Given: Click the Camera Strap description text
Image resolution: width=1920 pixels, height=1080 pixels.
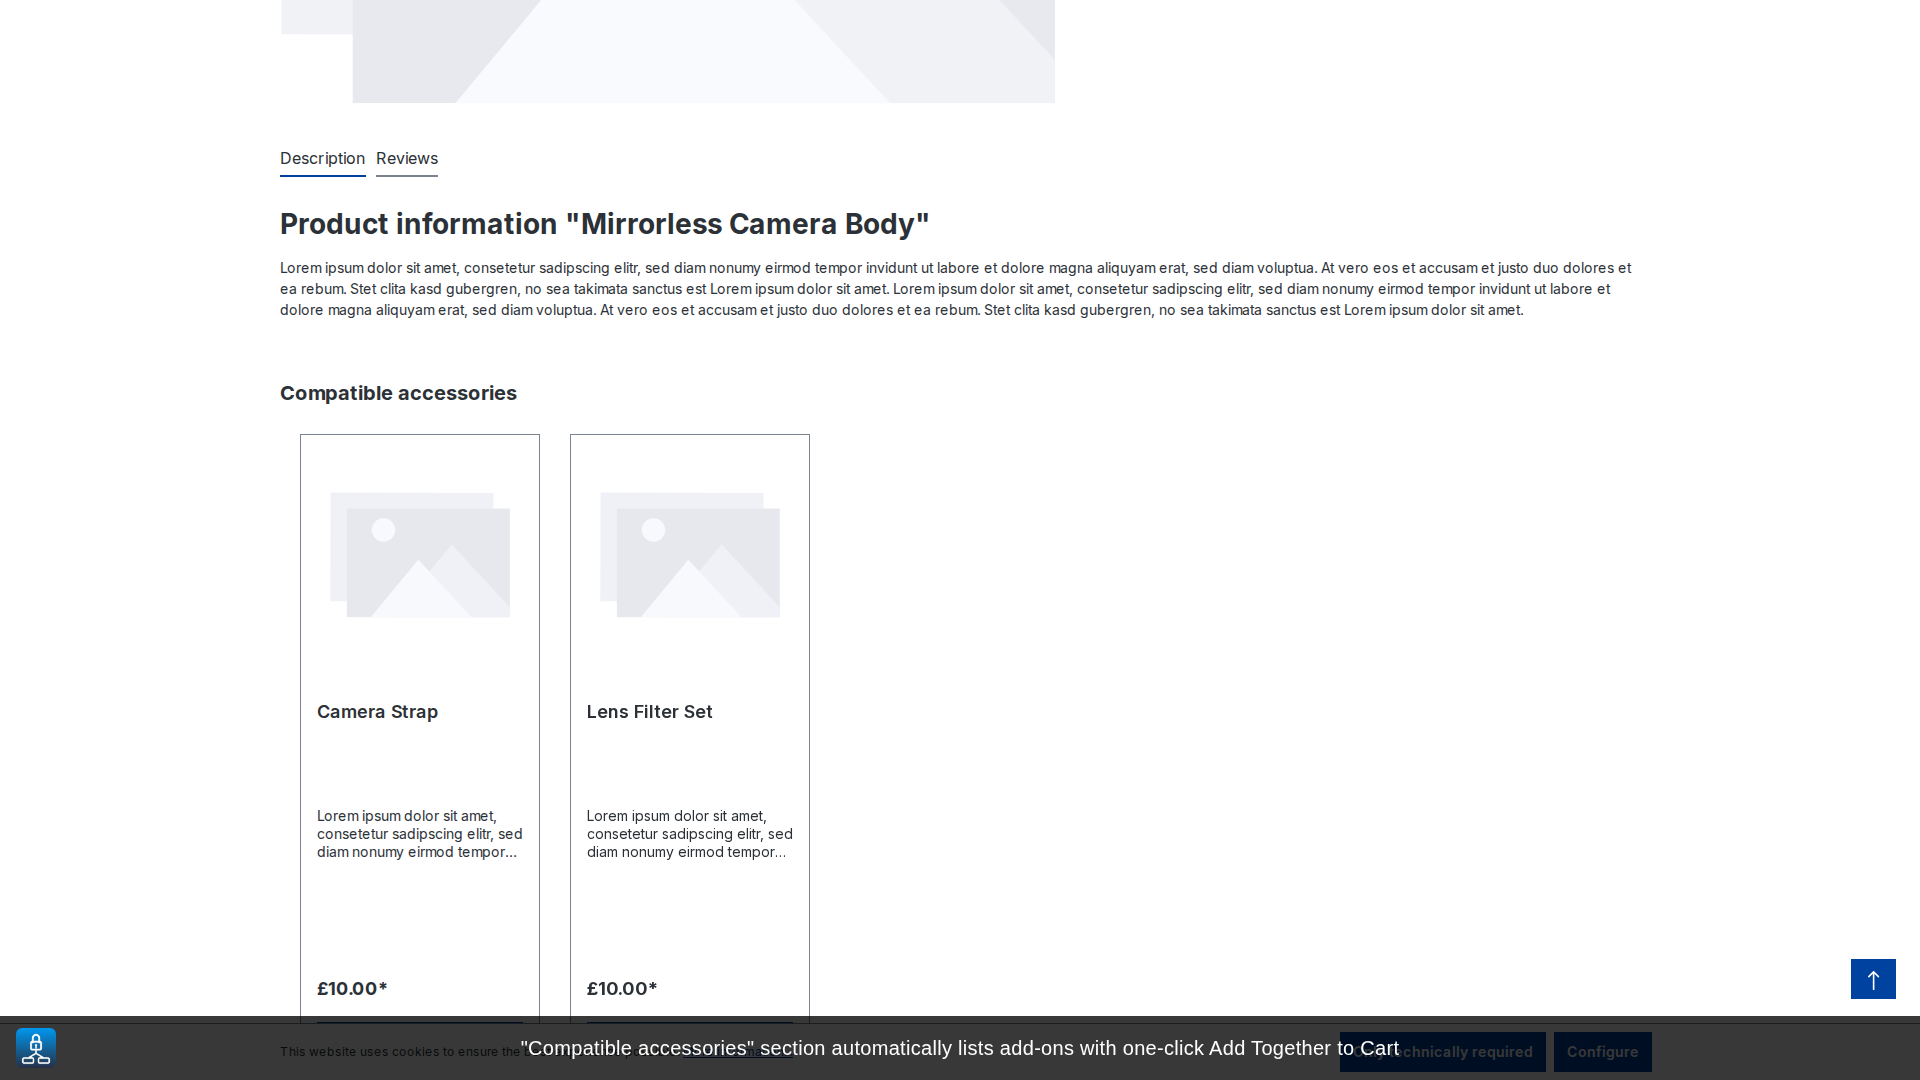Looking at the screenshot, I should pyautogui.click(x=420, y=834).
